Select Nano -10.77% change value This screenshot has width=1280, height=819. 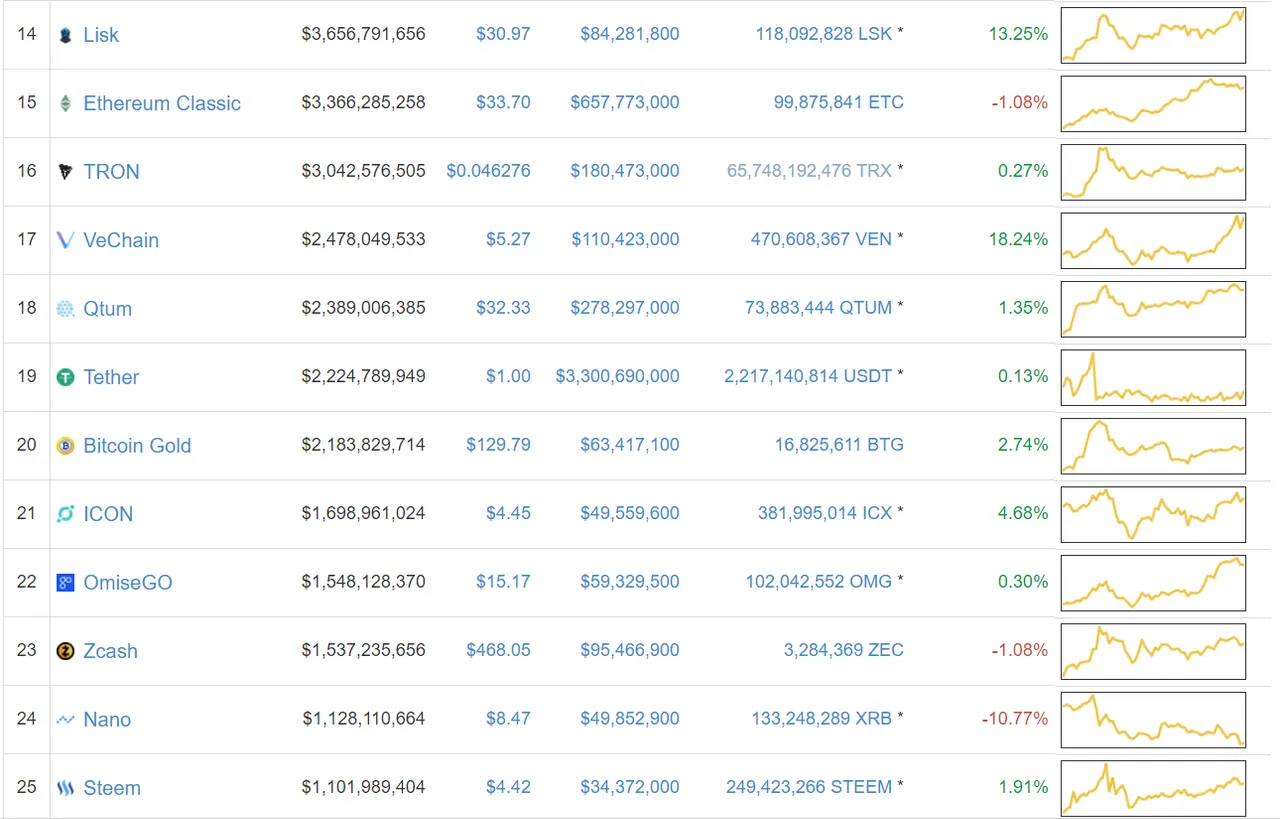coord(1015,718)
